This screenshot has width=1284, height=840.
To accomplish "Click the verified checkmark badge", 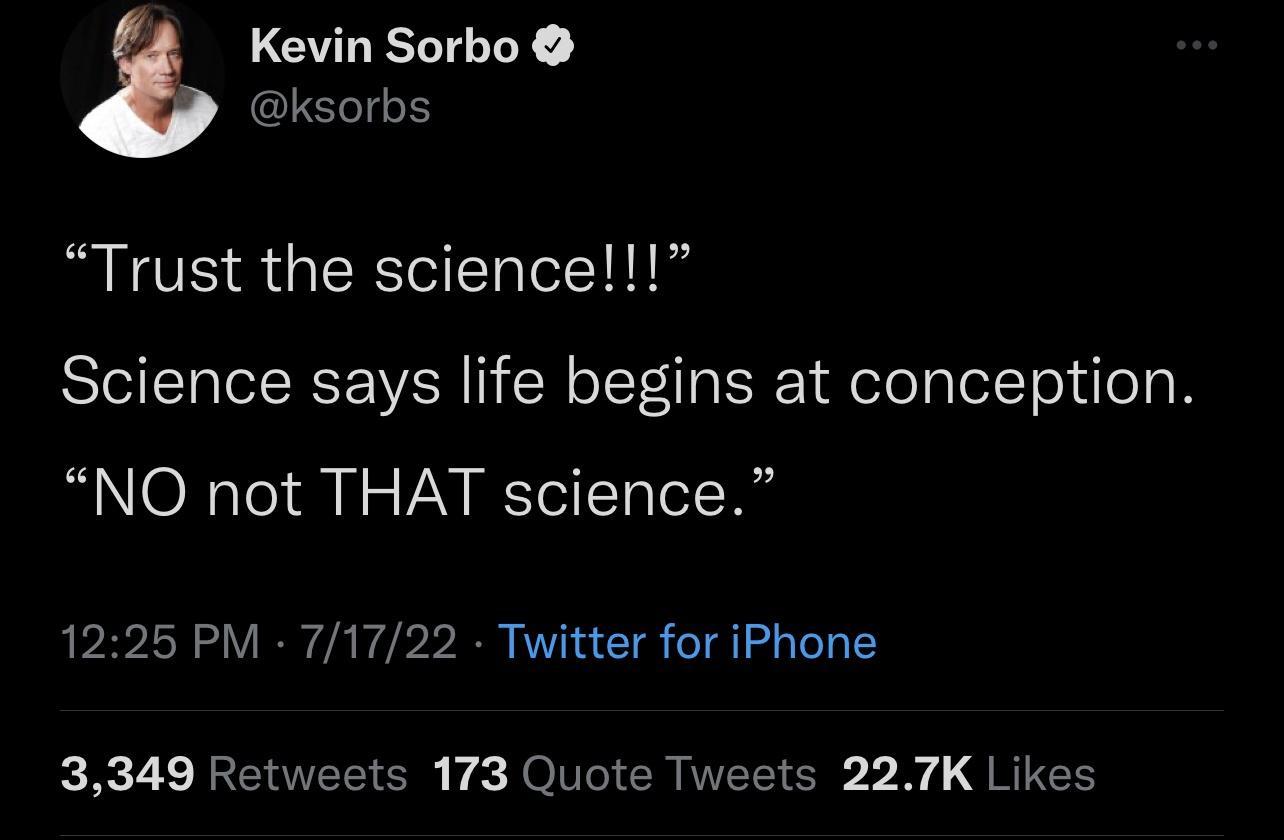I will click(552, 44).
